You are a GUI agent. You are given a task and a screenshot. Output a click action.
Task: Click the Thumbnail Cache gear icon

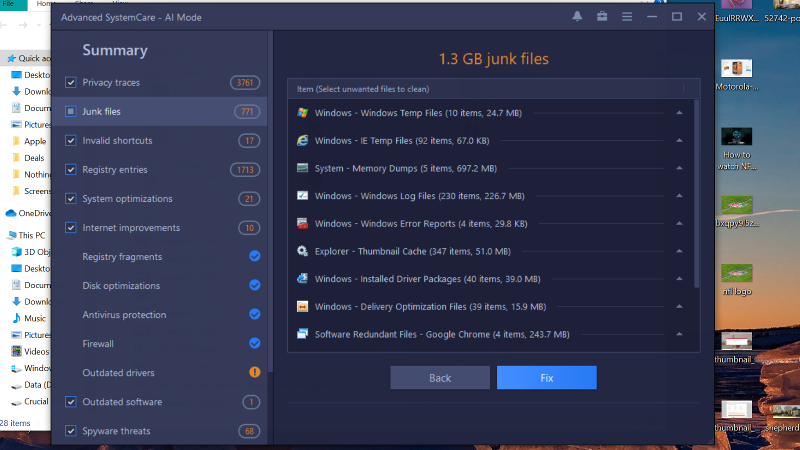click(x=303, y=251)
